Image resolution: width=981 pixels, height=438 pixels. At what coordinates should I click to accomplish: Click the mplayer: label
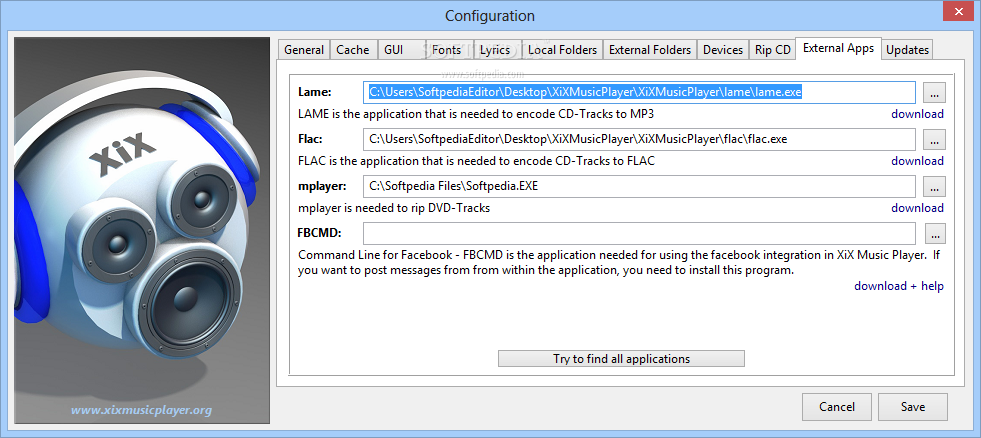coord(322,186)
